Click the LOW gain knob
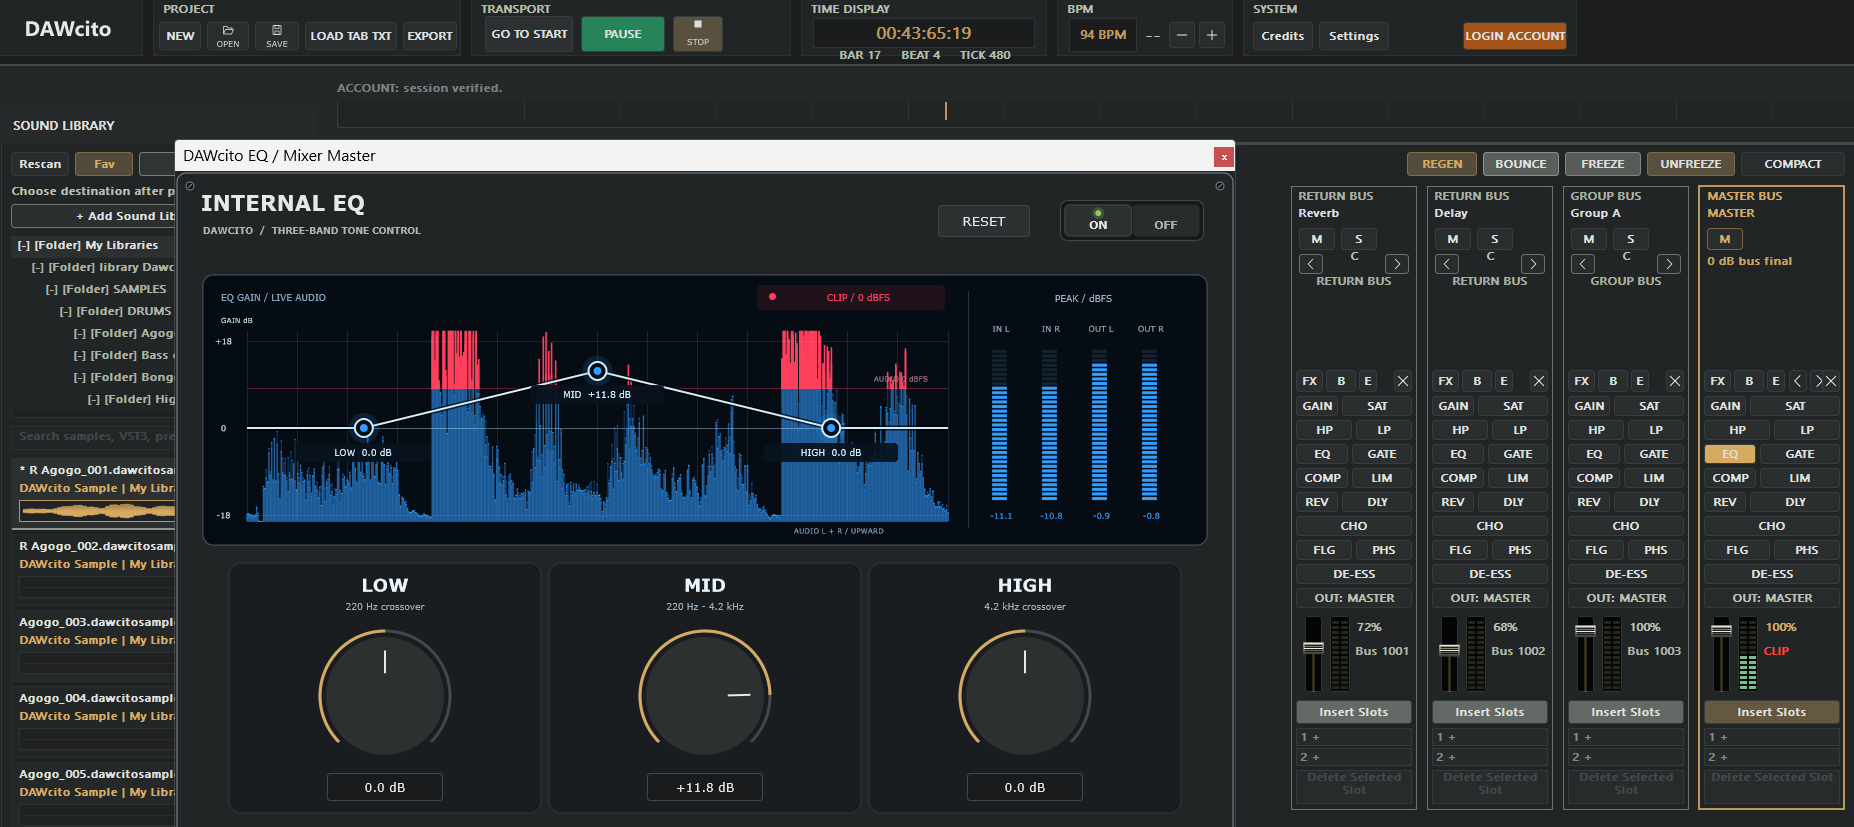 point(385,694)
